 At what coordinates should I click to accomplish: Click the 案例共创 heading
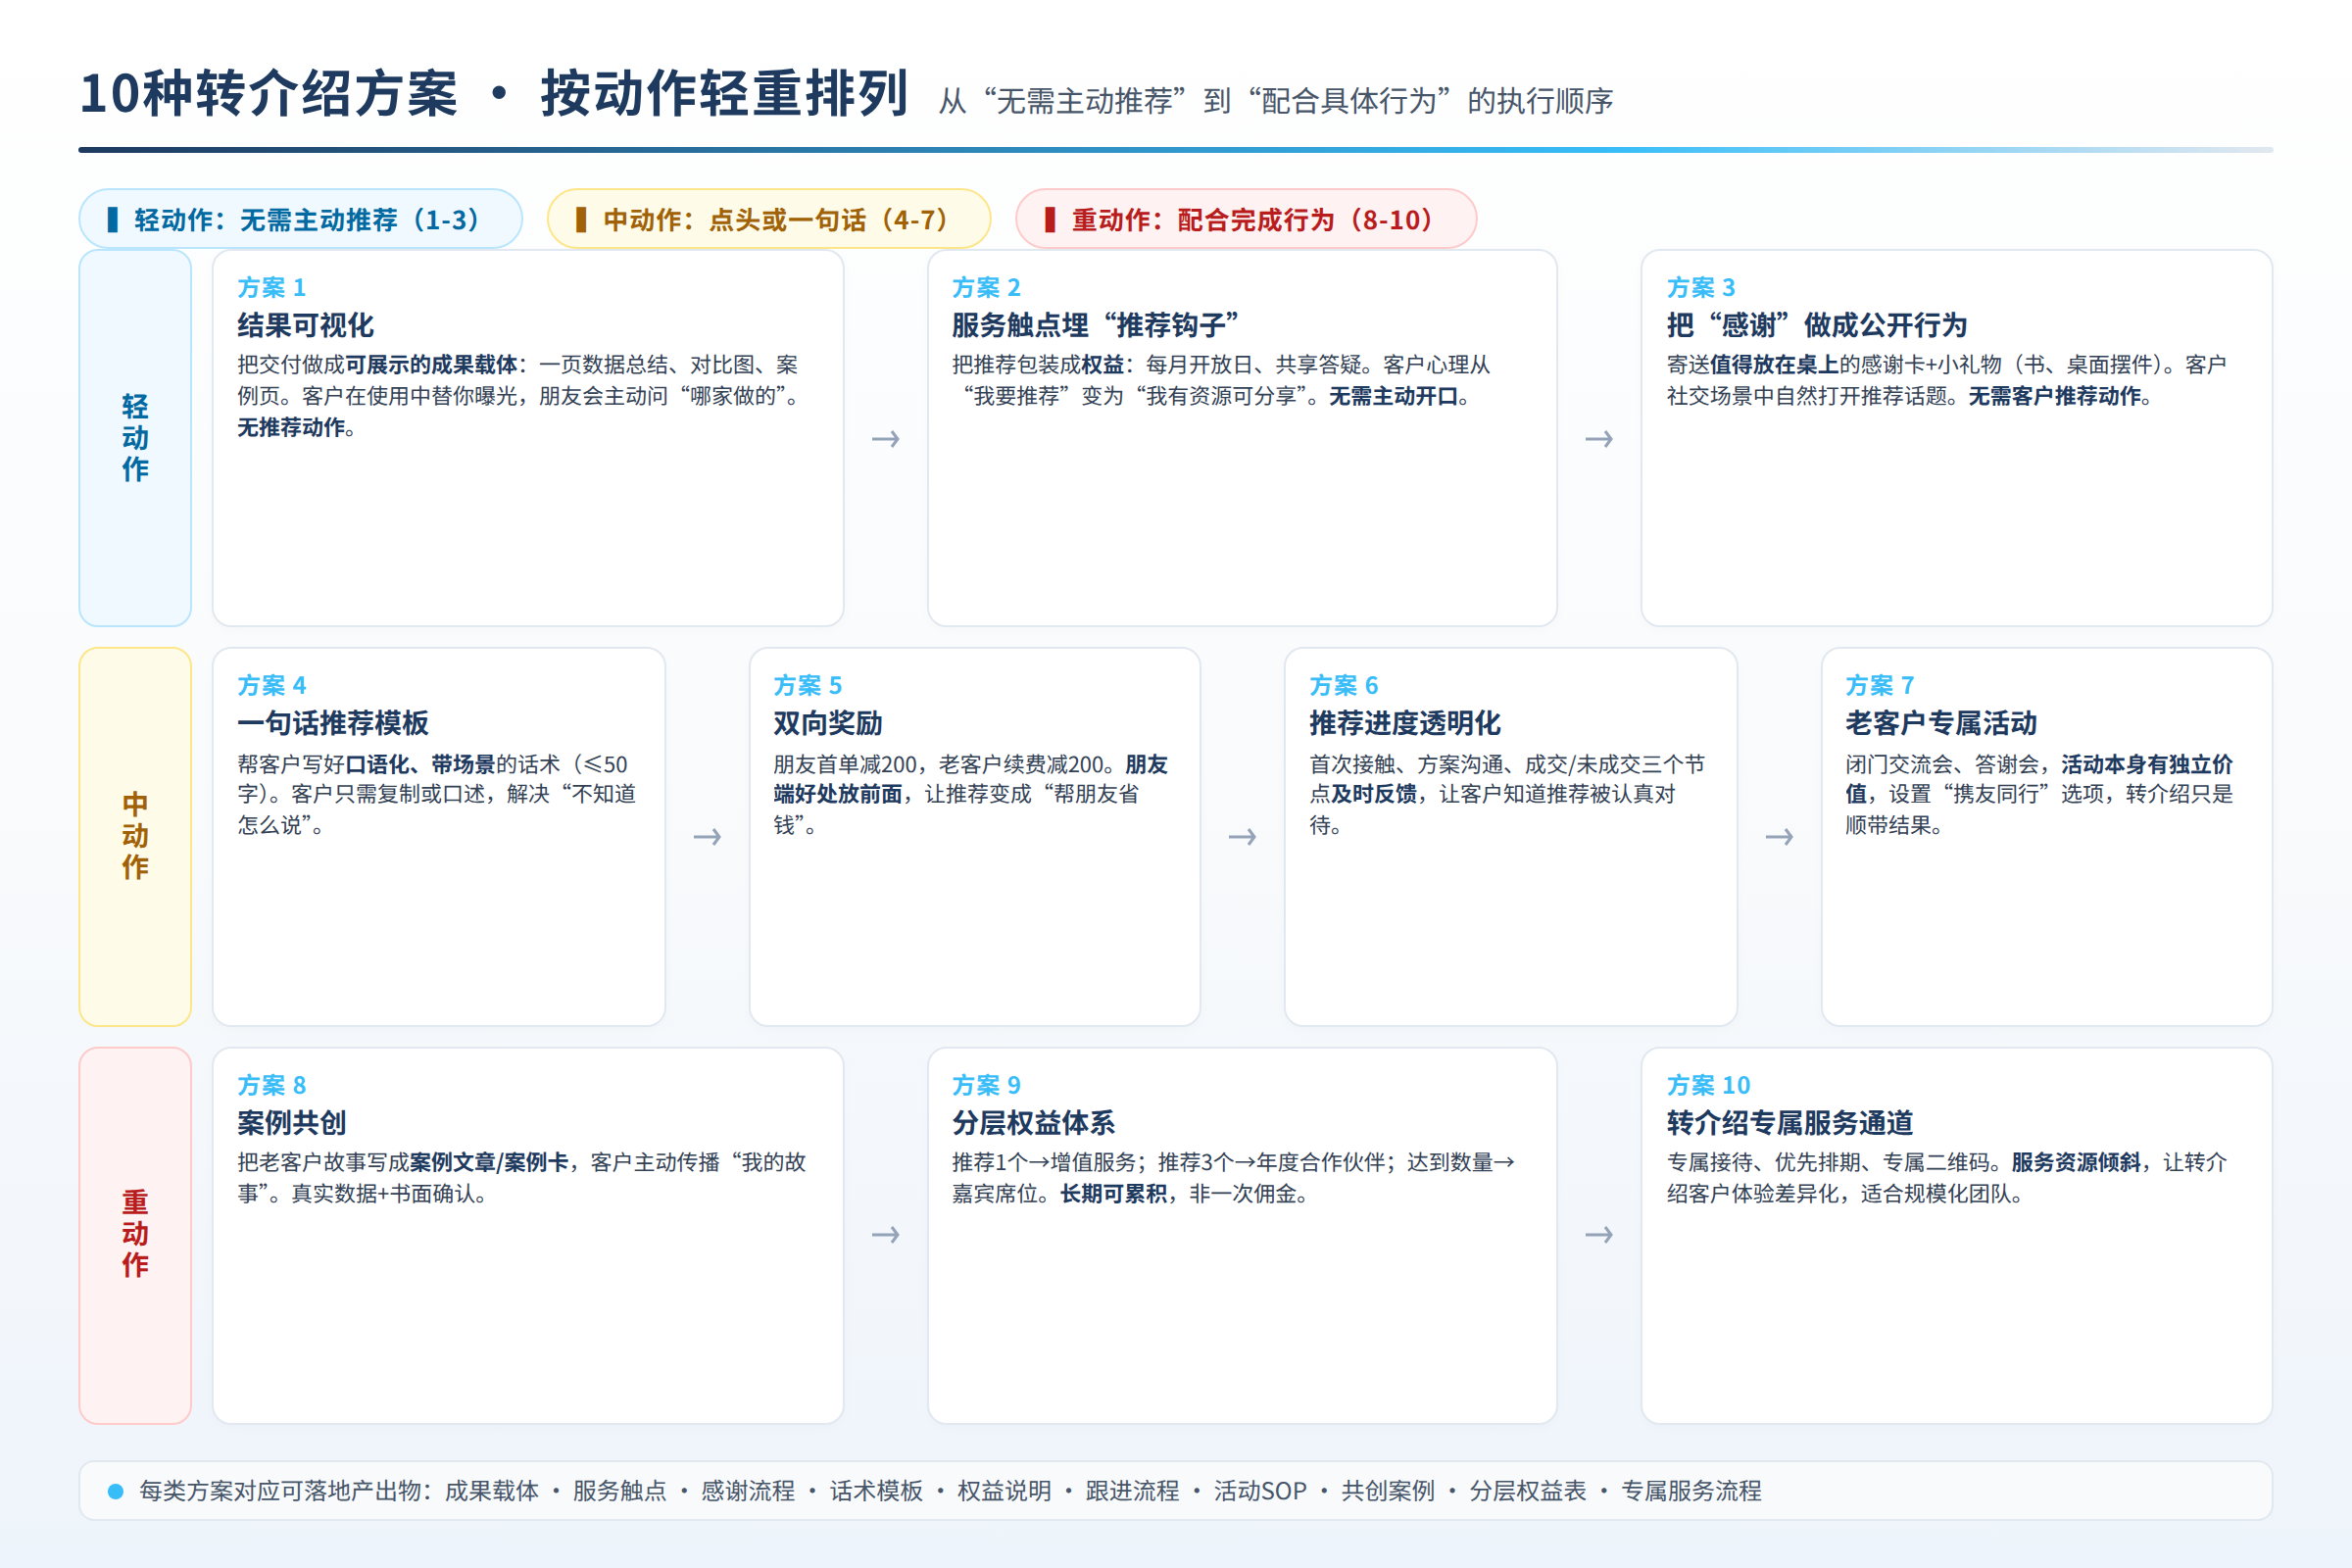pos(291,1123)
